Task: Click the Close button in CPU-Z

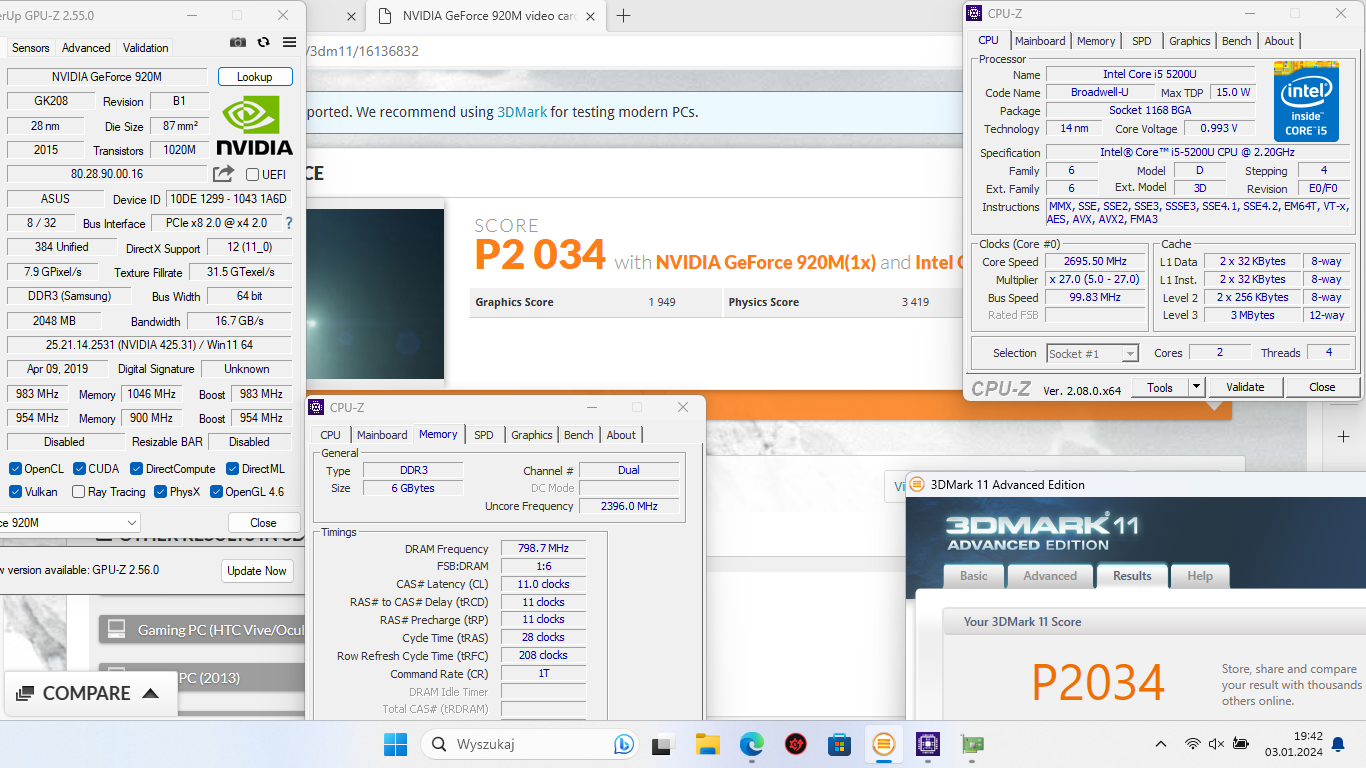Action: 1322,387
